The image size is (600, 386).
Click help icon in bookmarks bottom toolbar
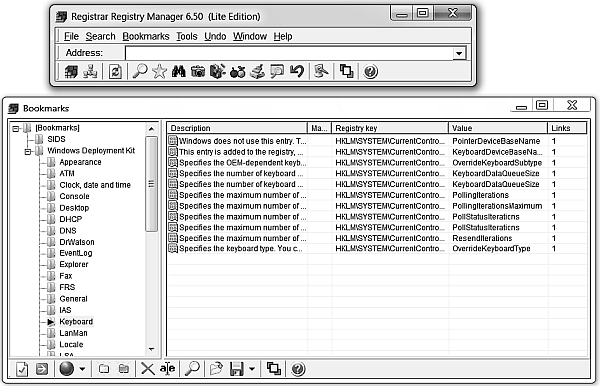click(x=298, y=369)
